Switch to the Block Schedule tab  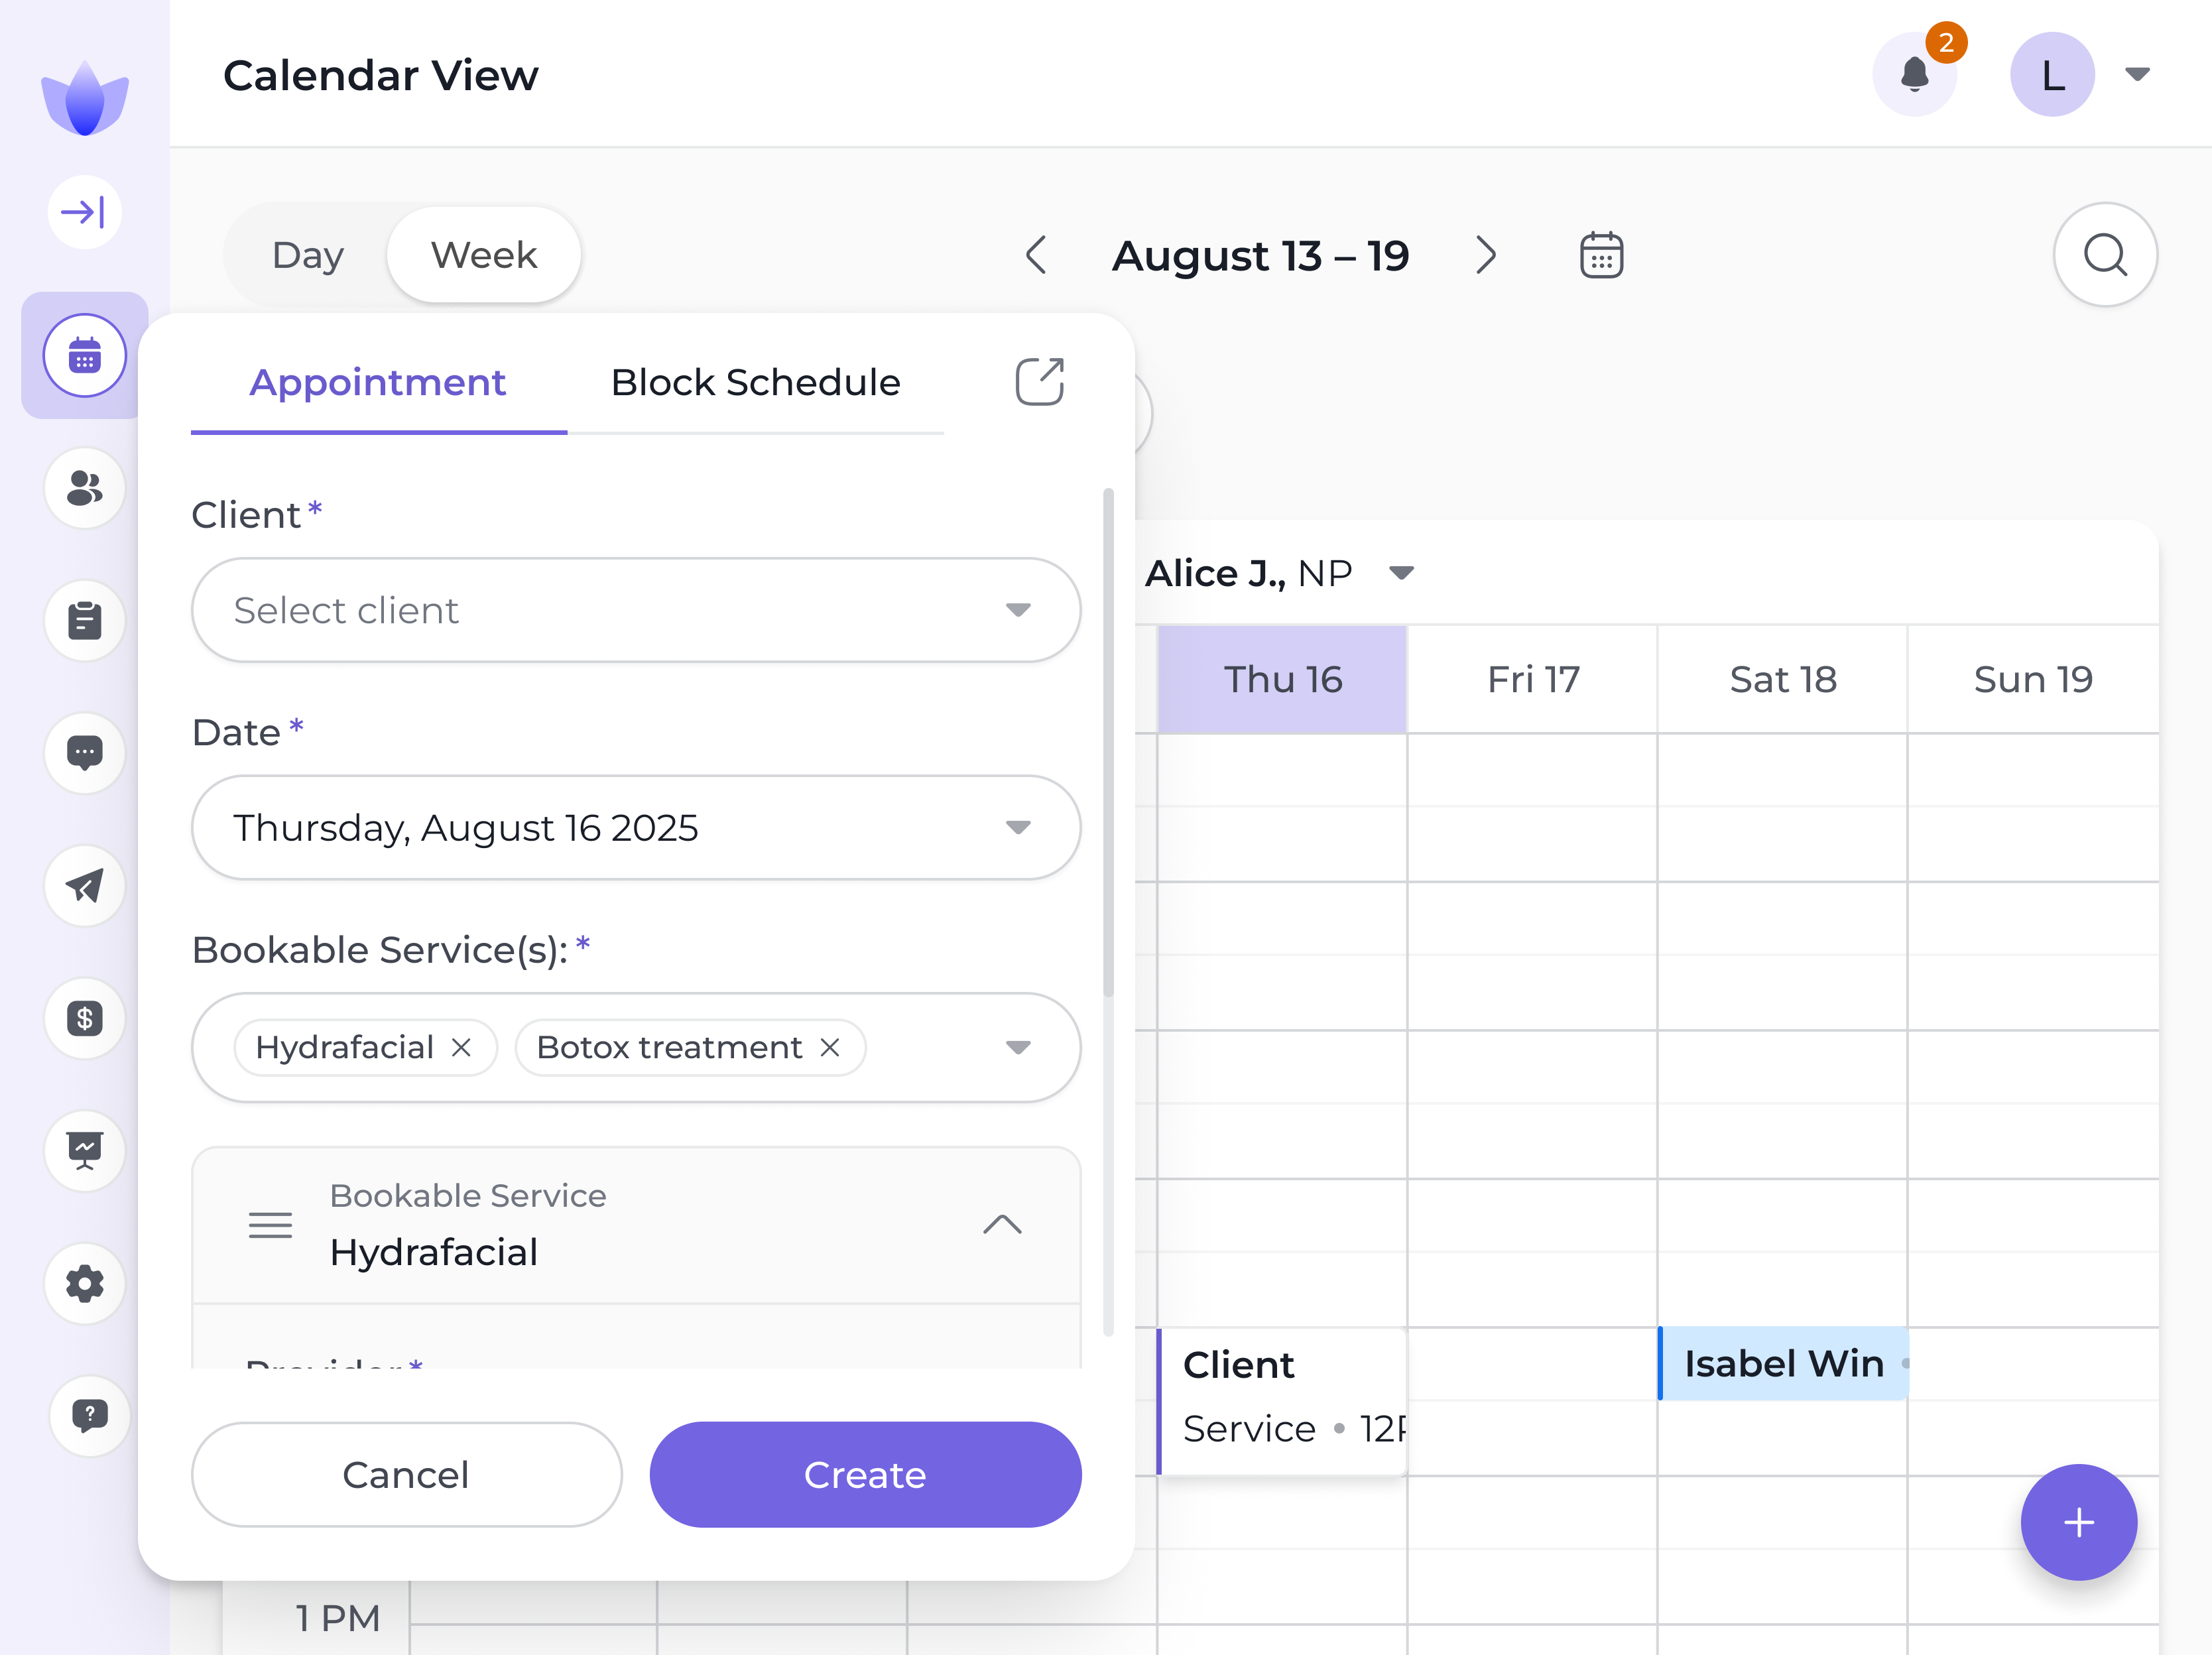coord(755,383)
